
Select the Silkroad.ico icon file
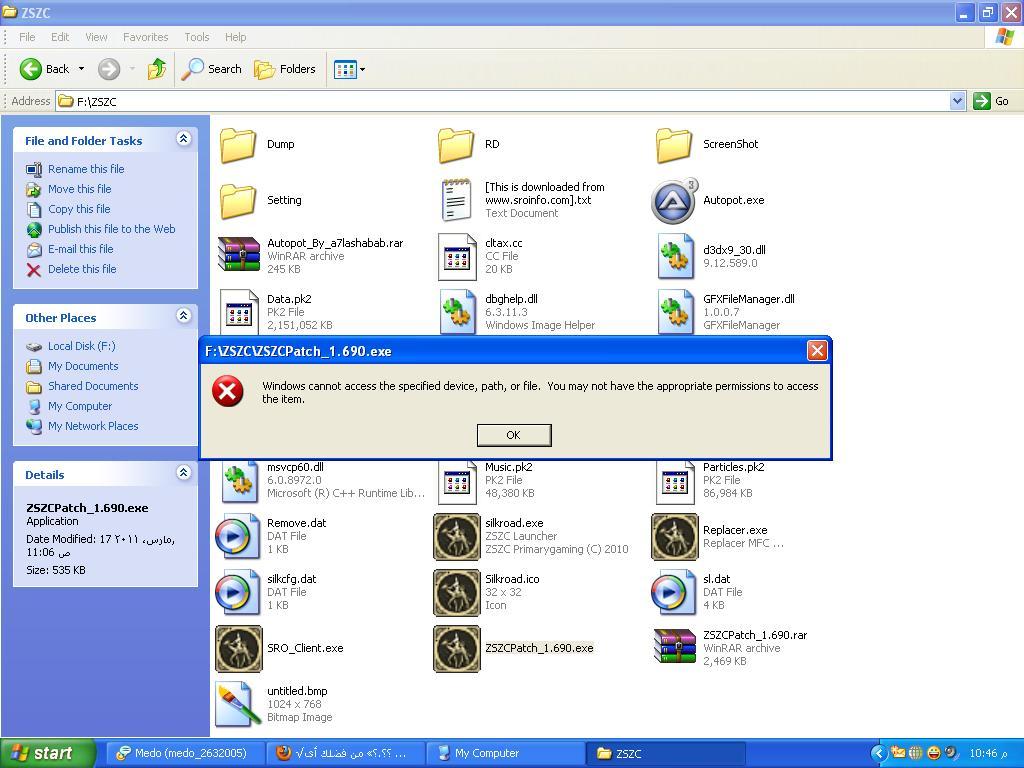tap(456, 592)
